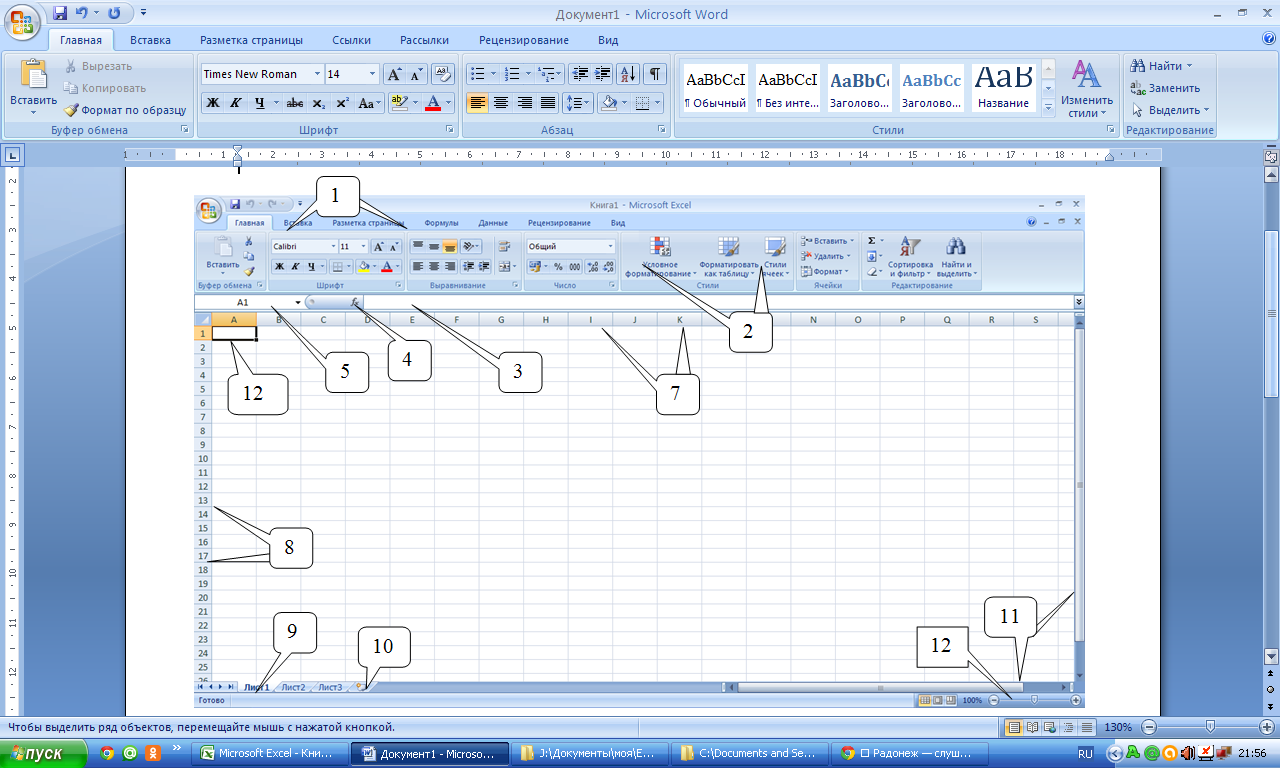Click the tab selector at ruler corner
The image size is (1280, 768).
[x=13, y=155]
